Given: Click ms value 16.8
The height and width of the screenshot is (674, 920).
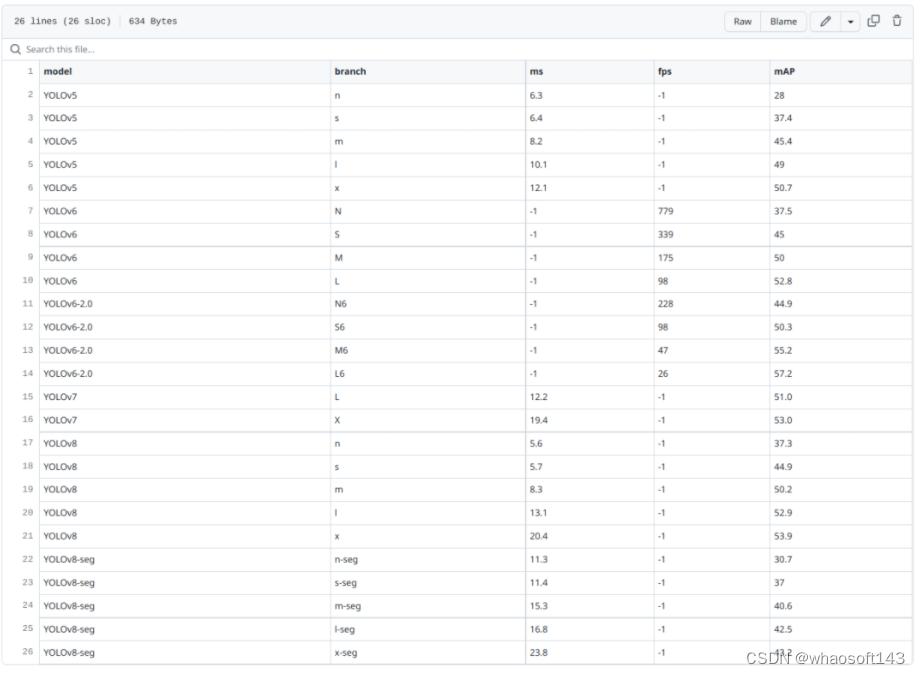Looking at the screenshot, I should pos(538,629).
